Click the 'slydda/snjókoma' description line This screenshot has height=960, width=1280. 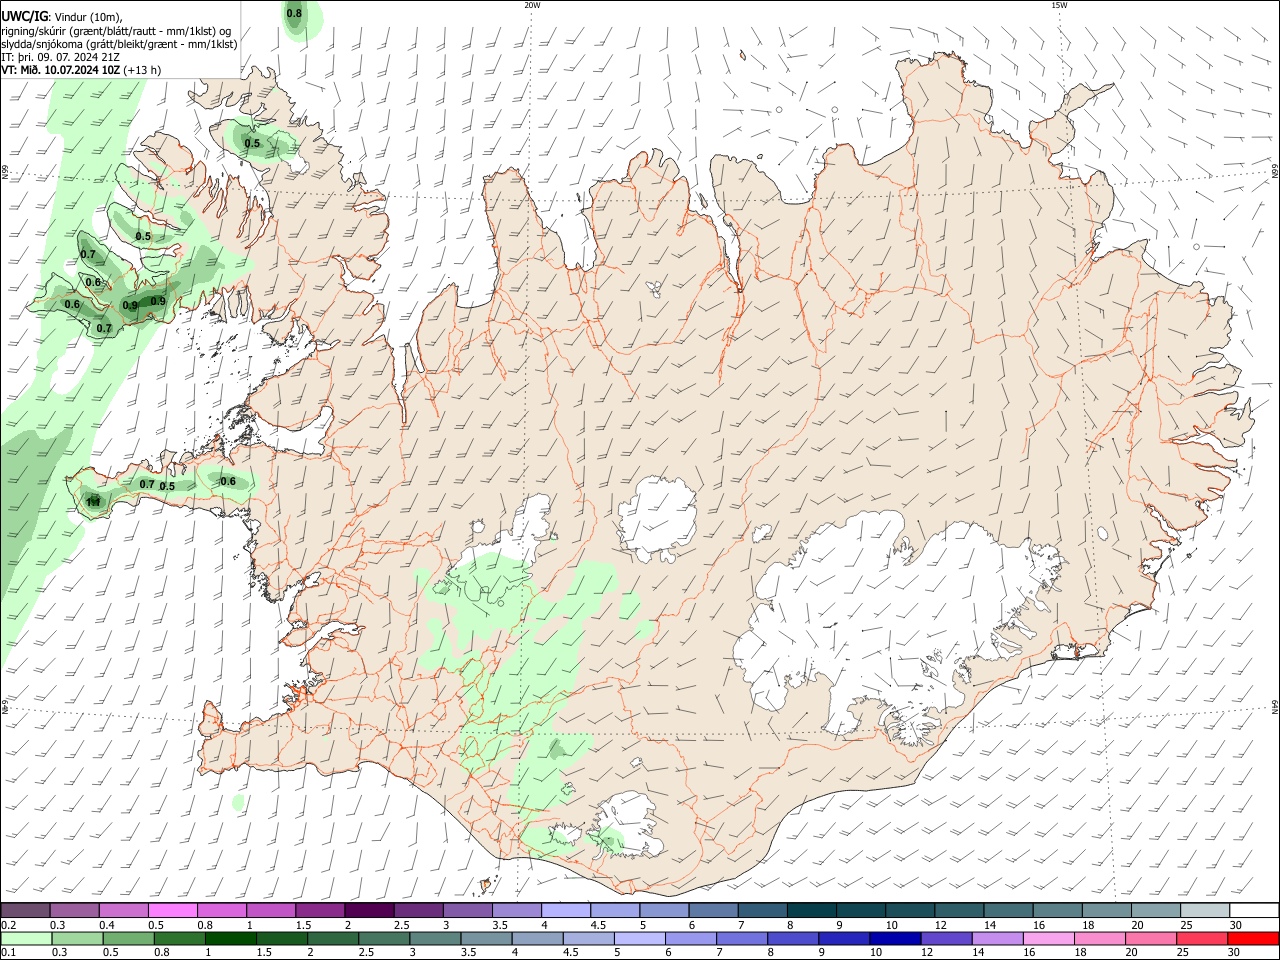[x=119, y=44]
